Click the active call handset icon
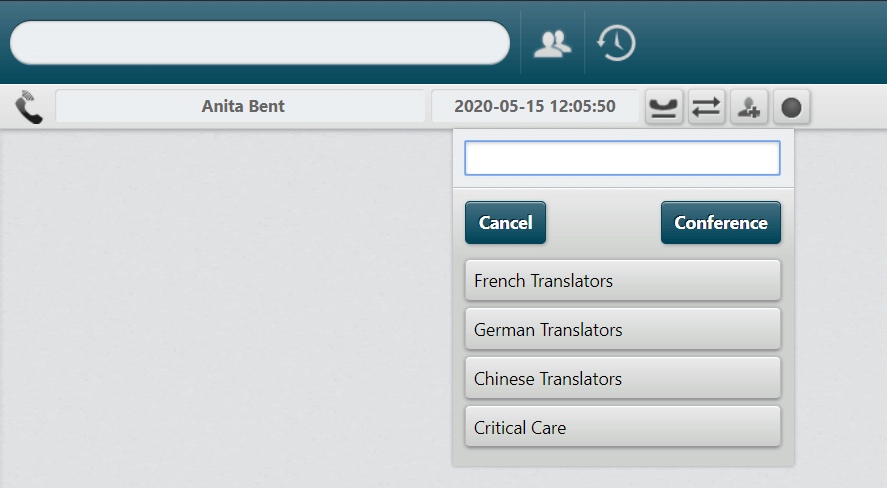This screenshot has width=887, height=488. click(x=28, y=106)
